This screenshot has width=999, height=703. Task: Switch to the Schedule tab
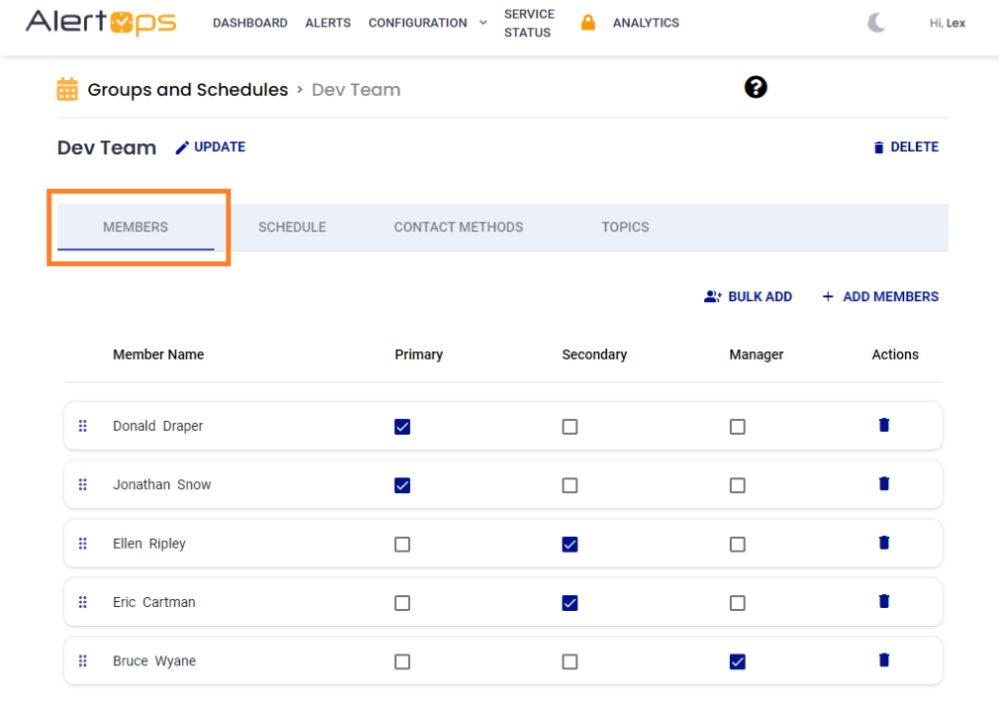(292, 227)
